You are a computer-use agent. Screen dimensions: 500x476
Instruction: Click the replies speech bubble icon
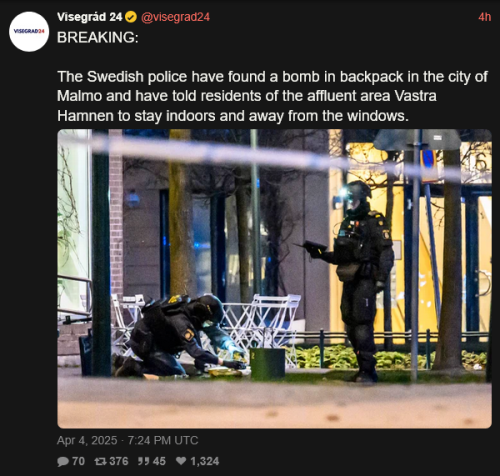tap(63, 461)
